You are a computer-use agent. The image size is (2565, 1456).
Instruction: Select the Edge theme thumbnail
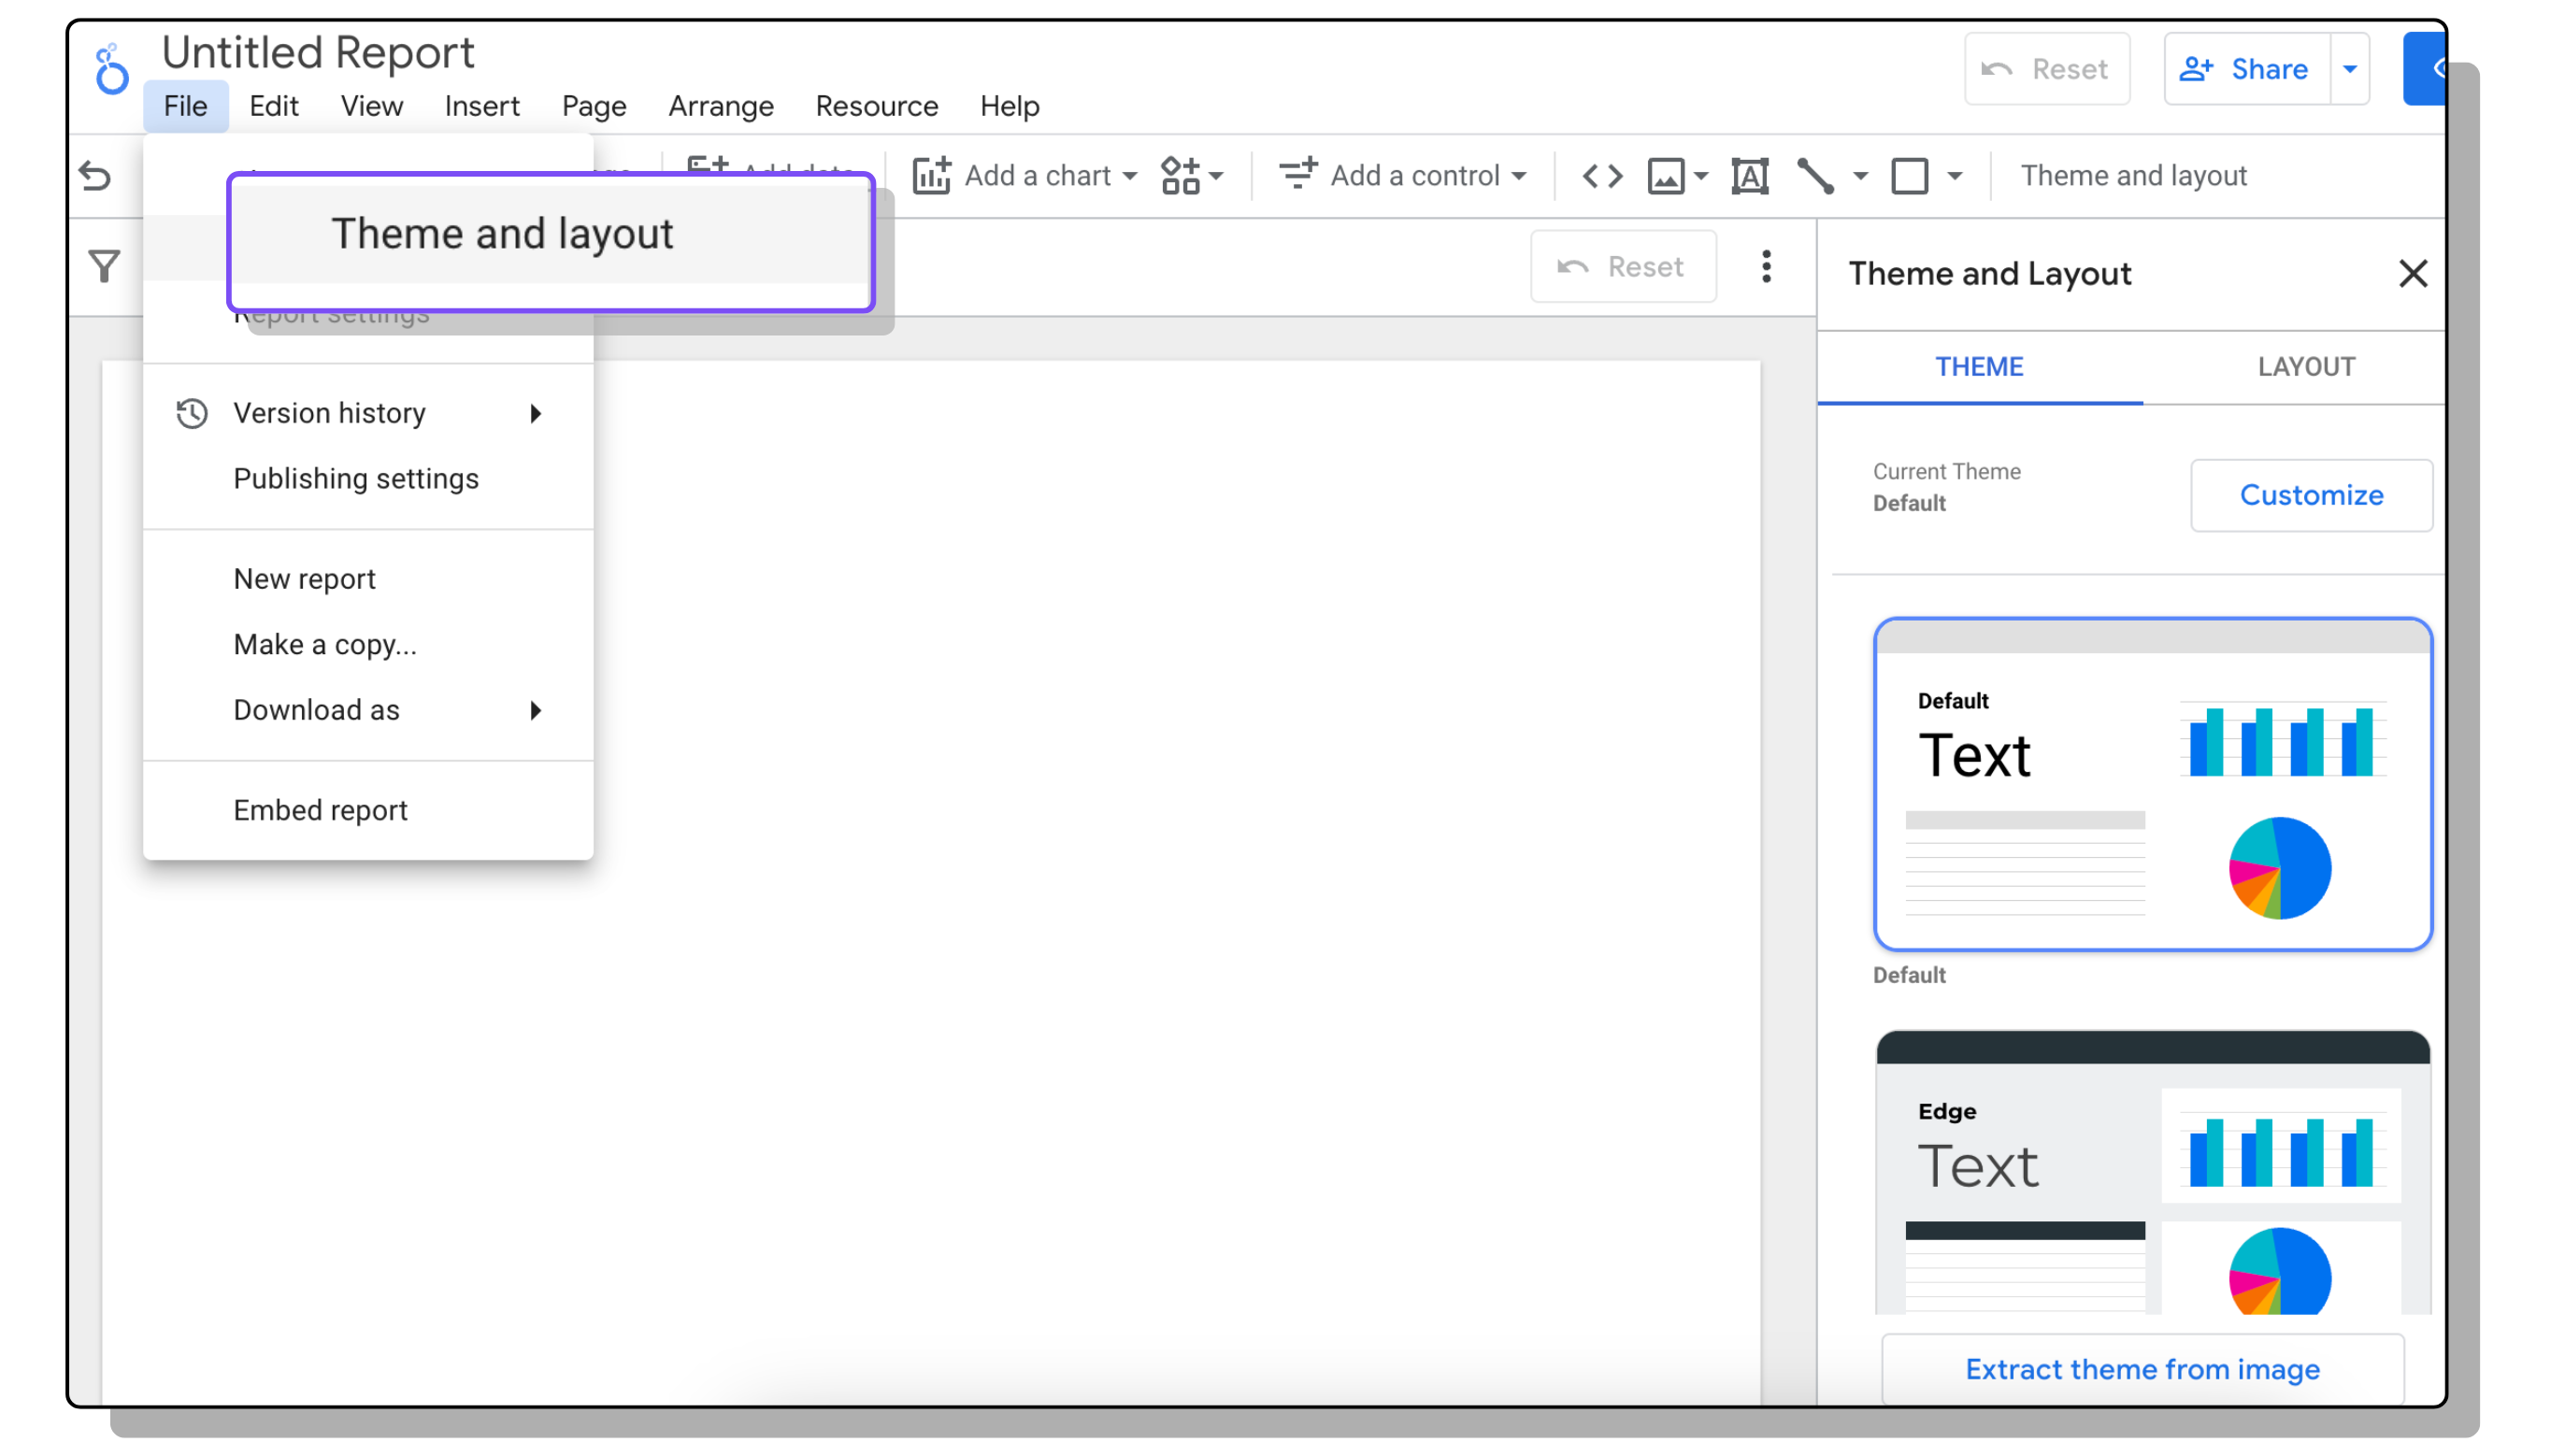[x=2152, y=1172]
